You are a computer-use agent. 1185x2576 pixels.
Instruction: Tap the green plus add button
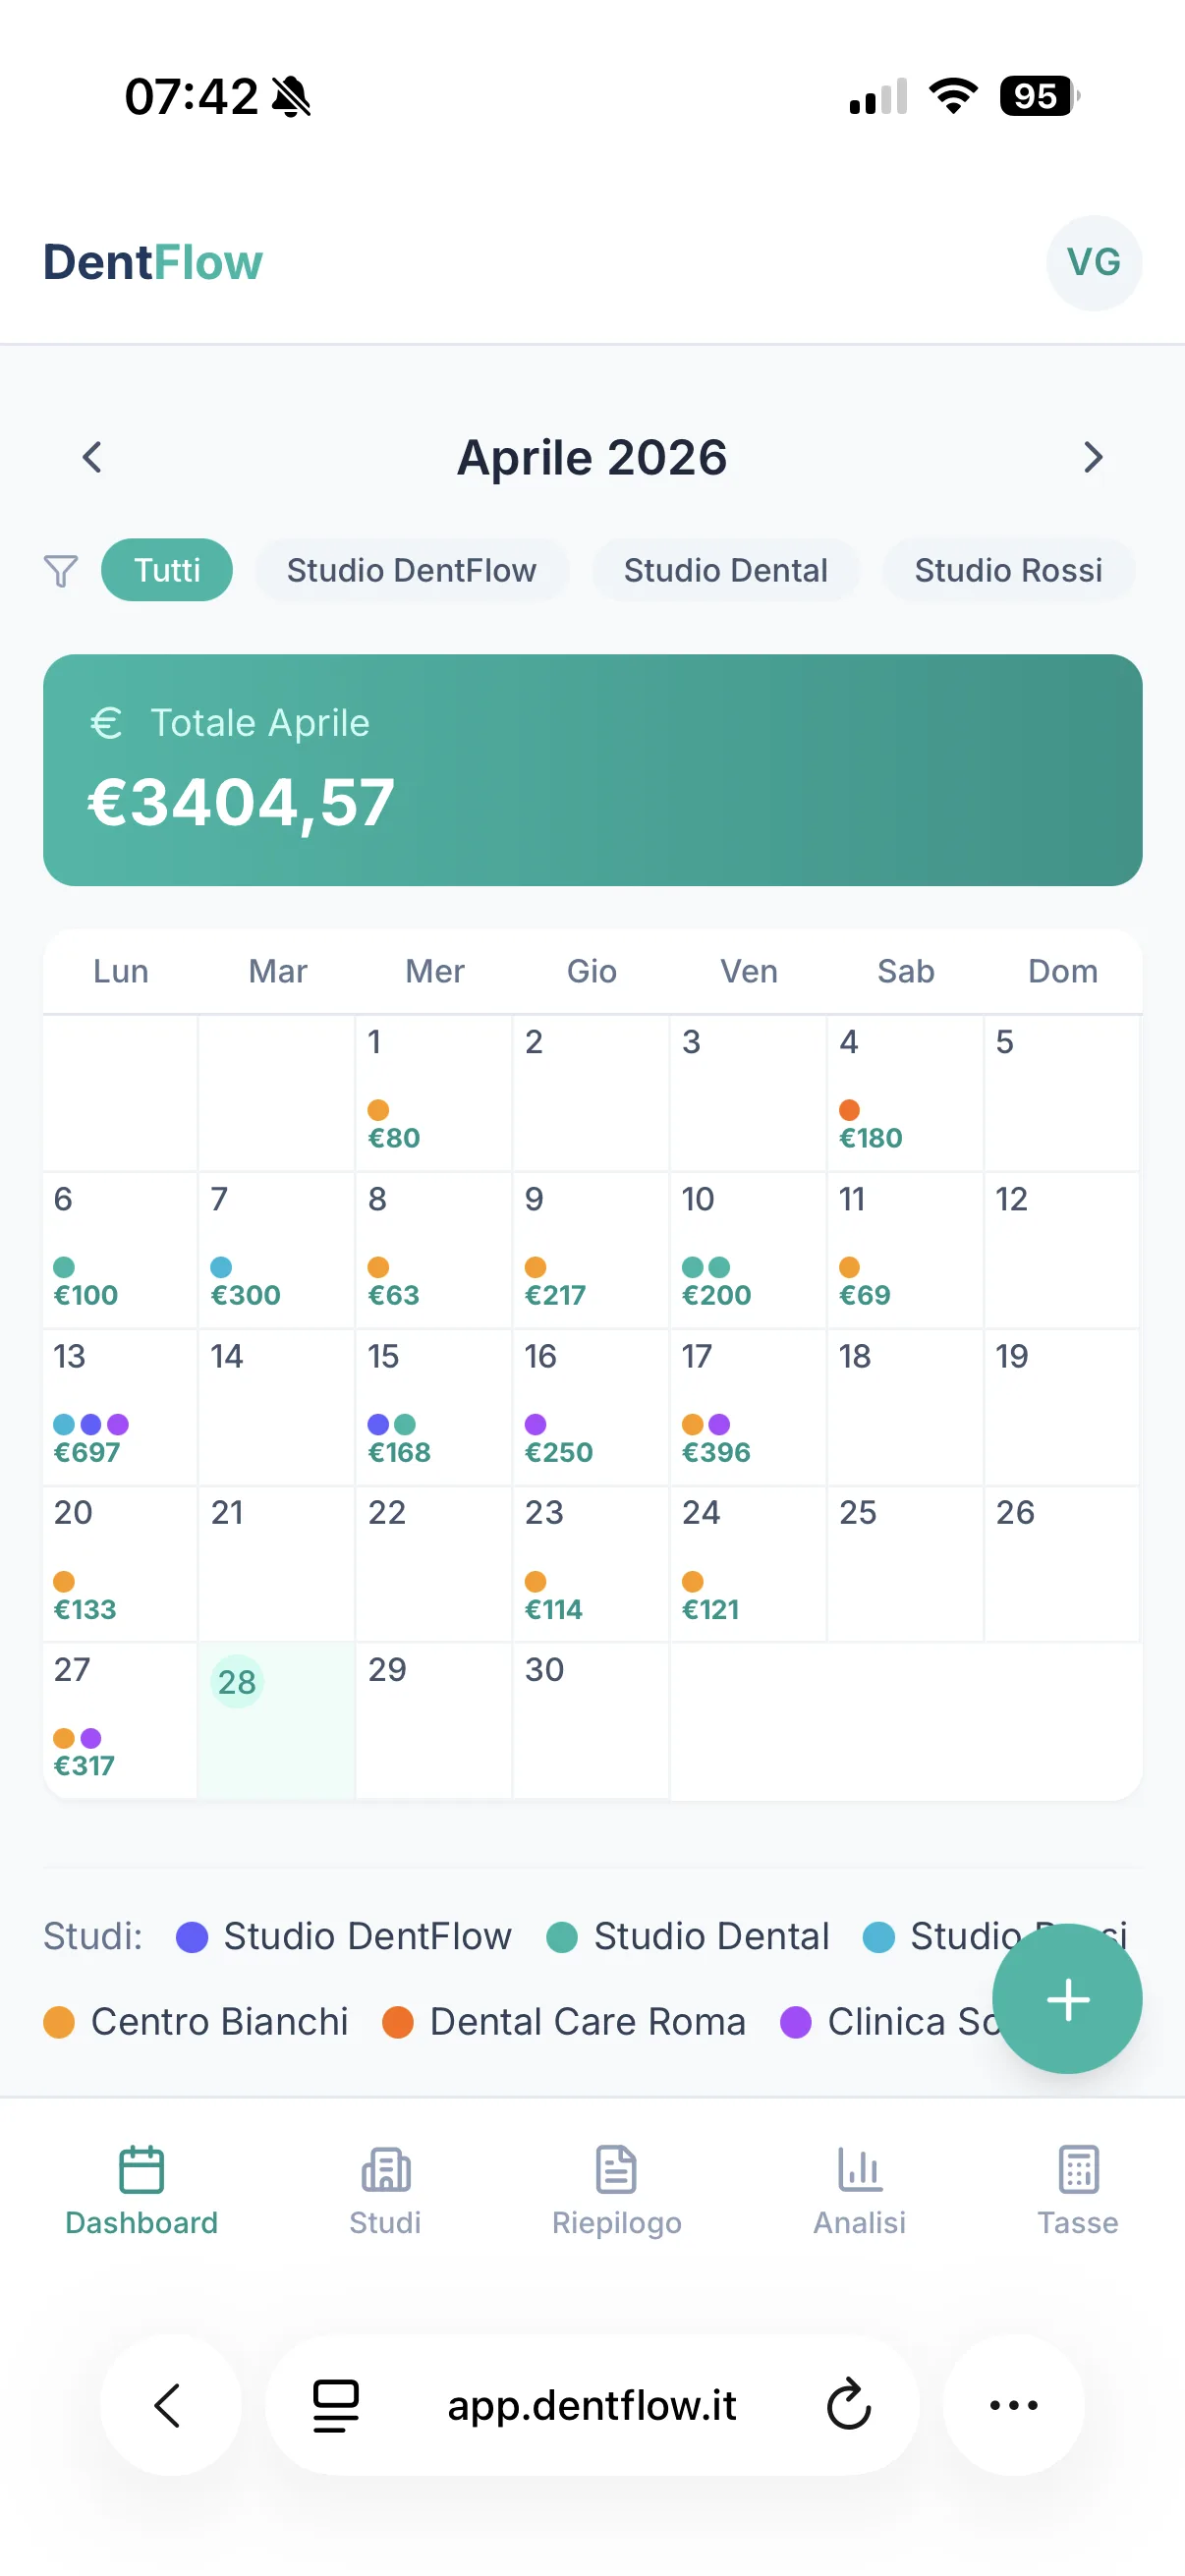pyautogui.click(x=1067, y=1999)
